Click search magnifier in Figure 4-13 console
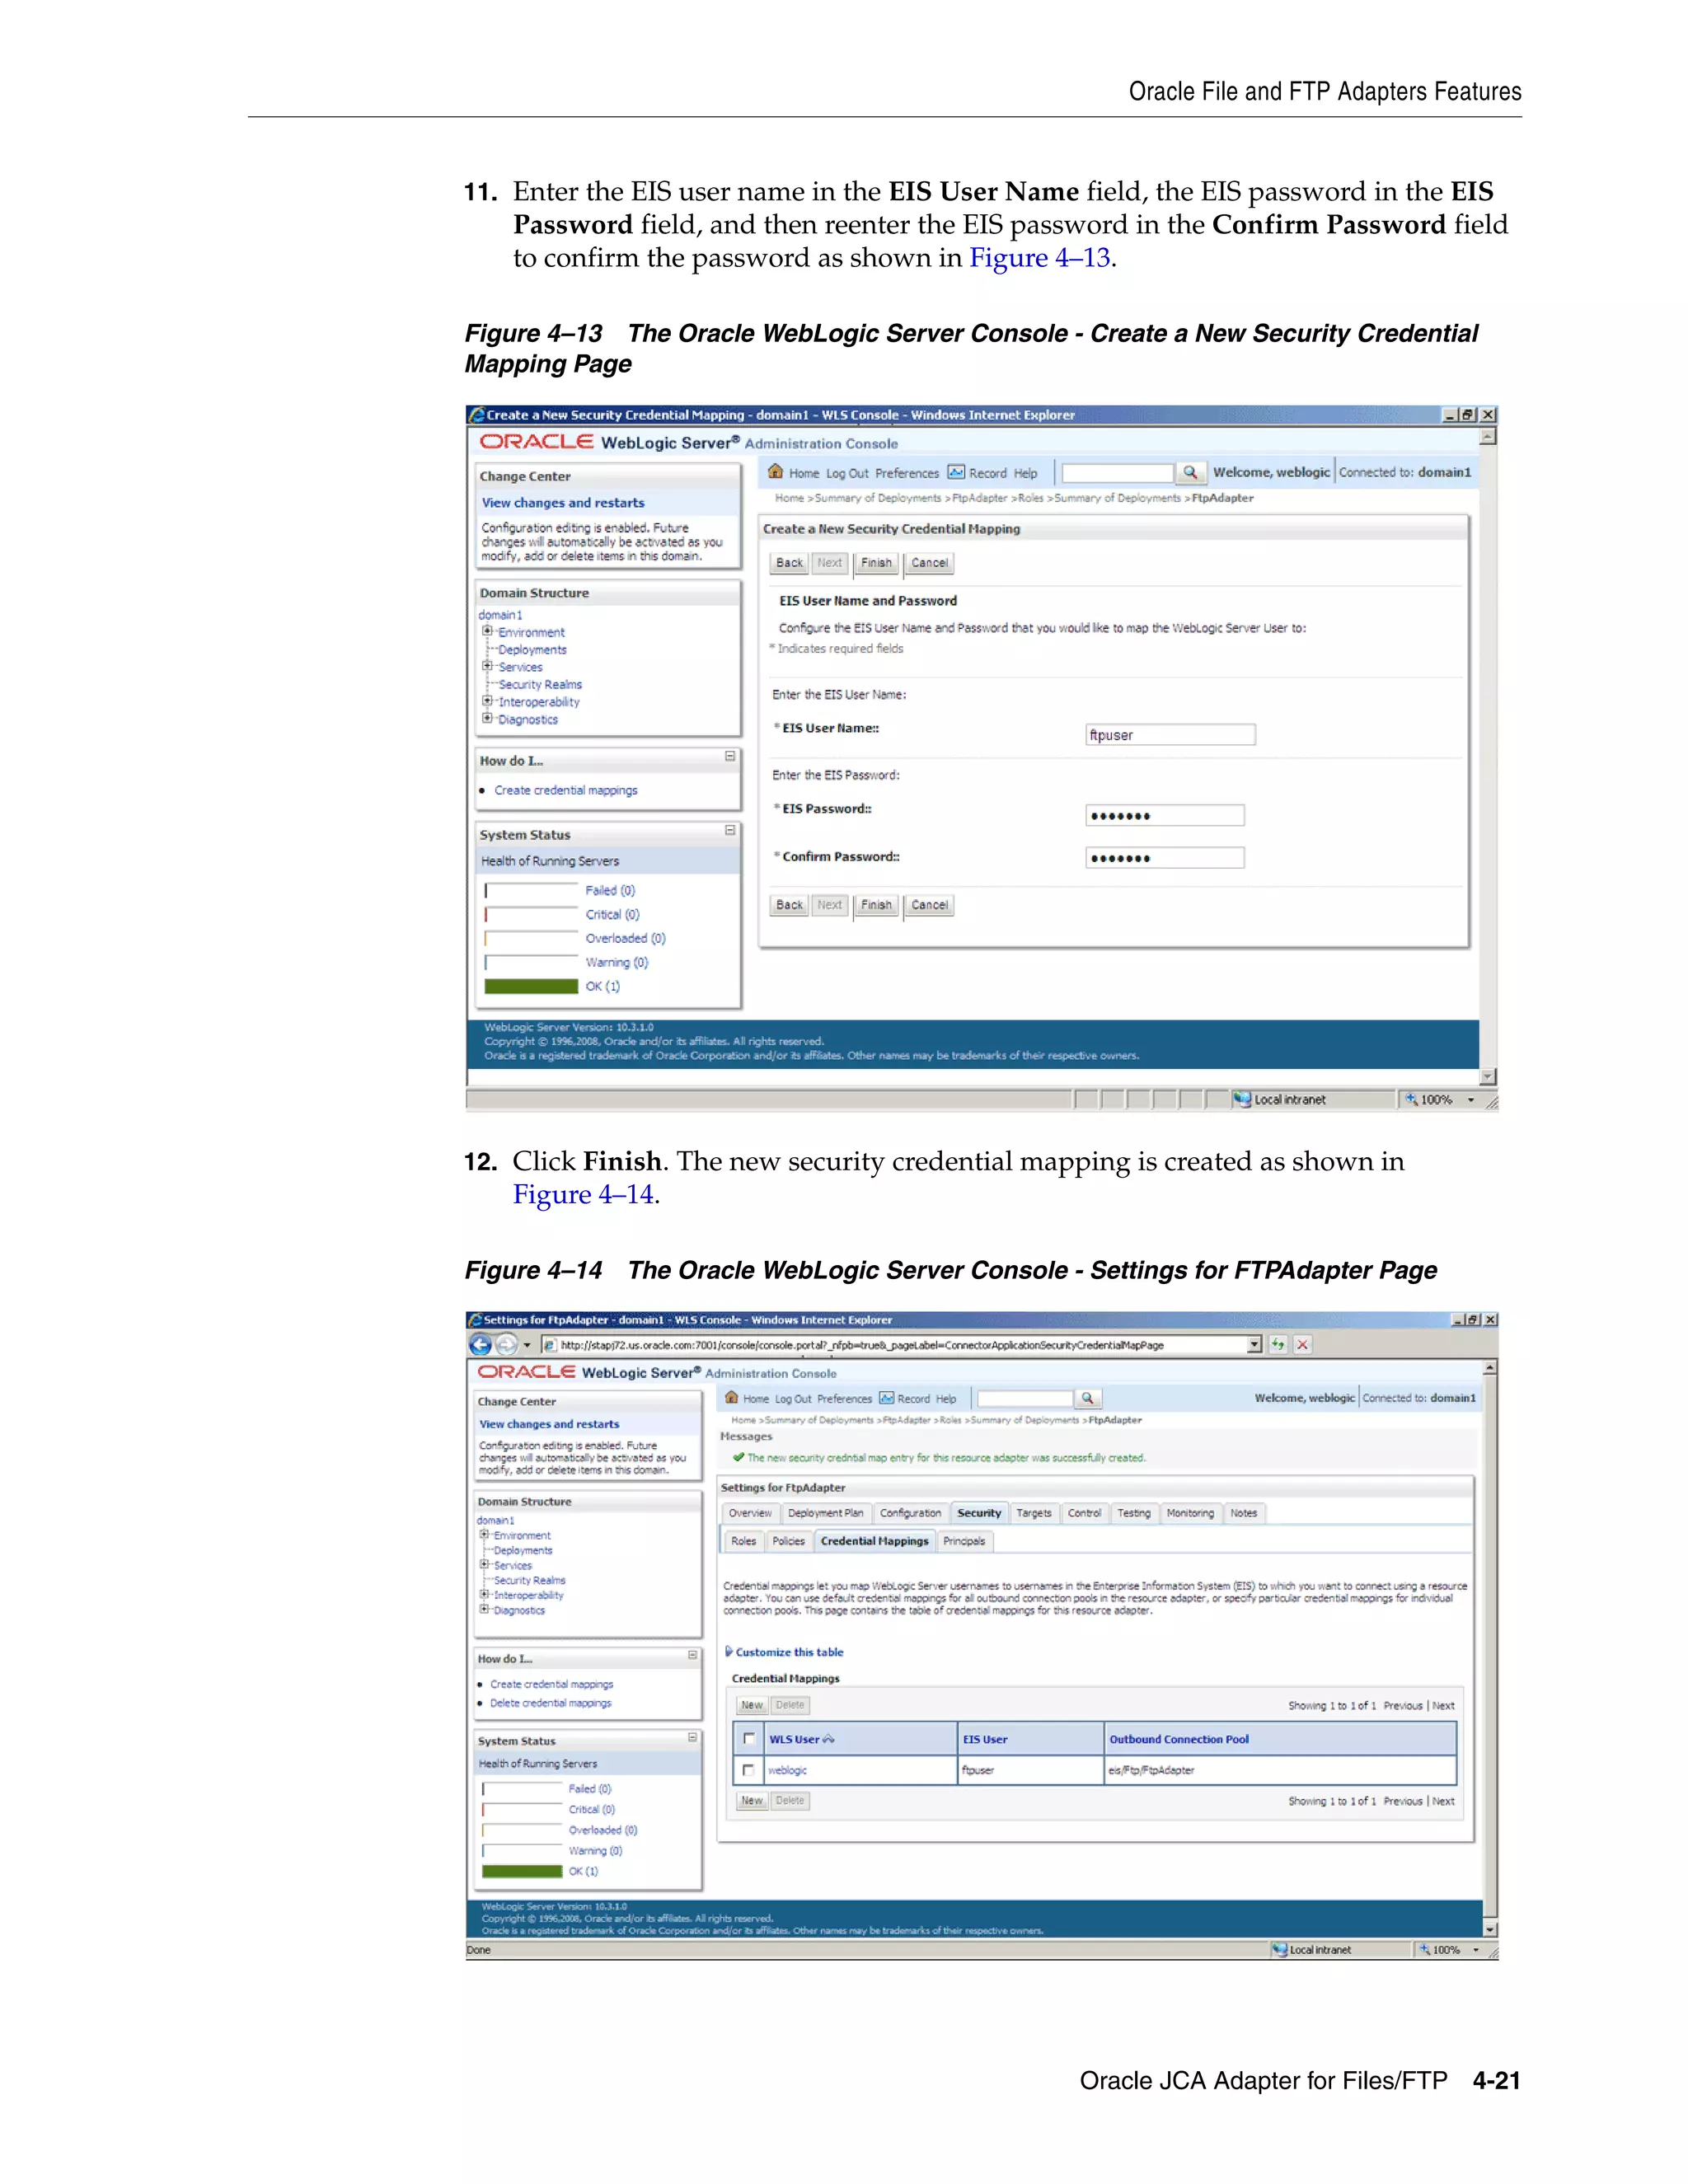 1190,472
